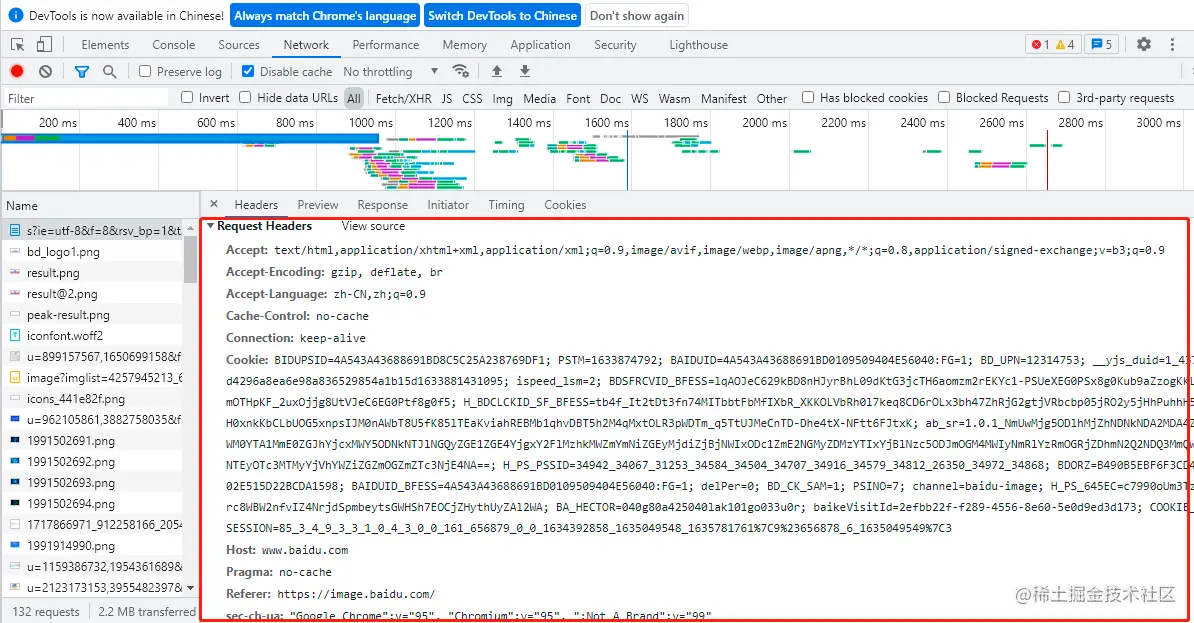Switch to the Response detail tab
1194x623 pixels.
tap(382, 205)
